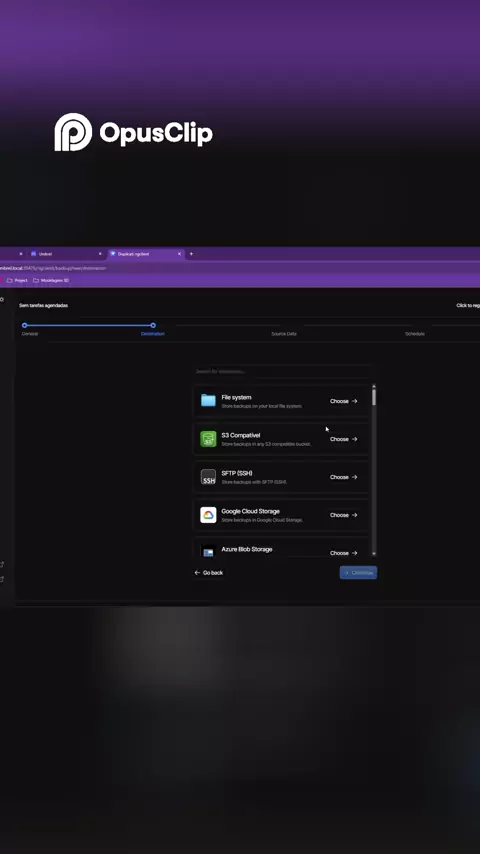Image resolution: width=480 pixels, height=854 pixels.
Task: Click the 'S3 Compatível' title text
Action: pos(241,435)
